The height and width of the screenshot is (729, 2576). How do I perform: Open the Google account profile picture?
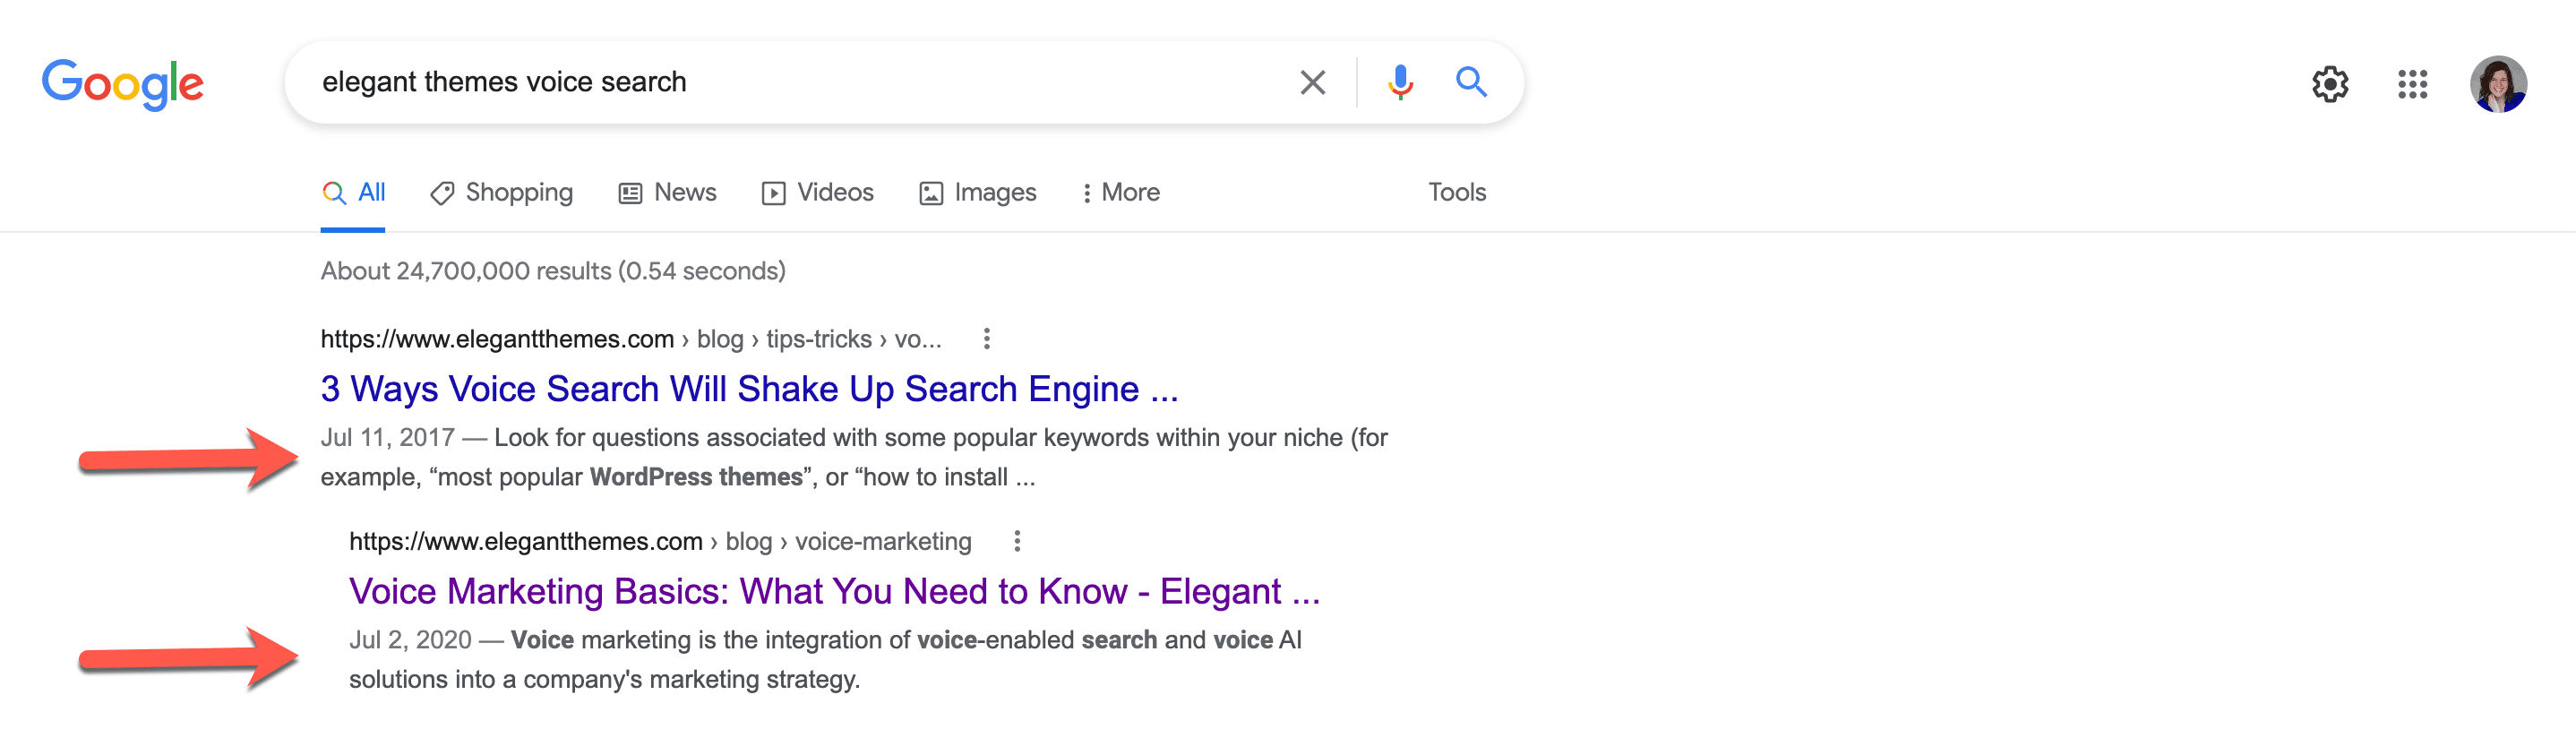click(2497, 85)
